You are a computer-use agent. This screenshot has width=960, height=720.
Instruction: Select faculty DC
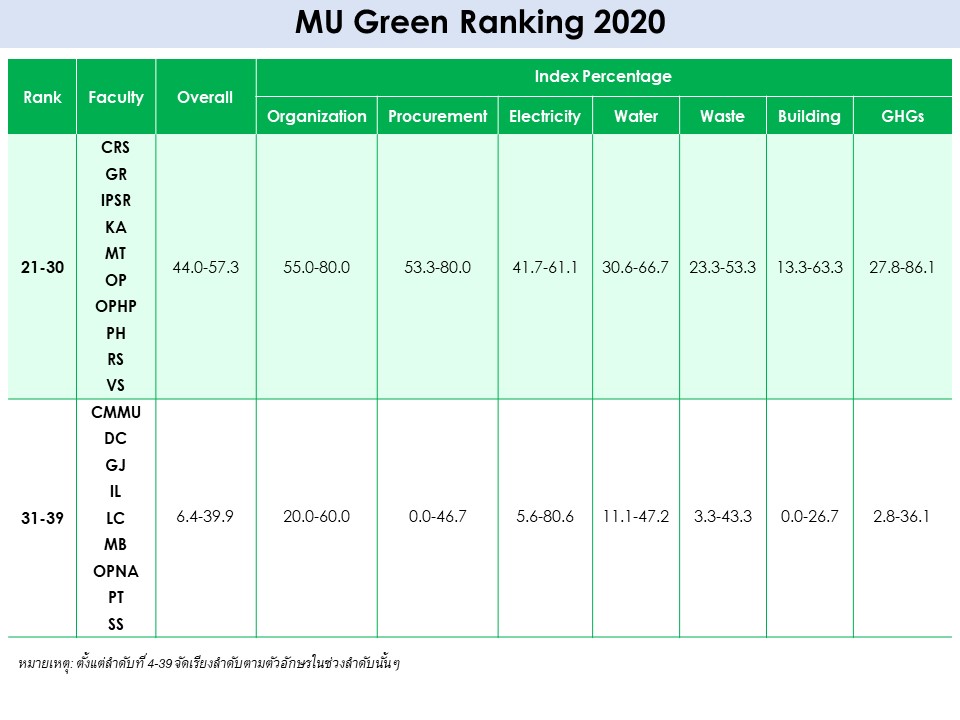tap(116, 438)
